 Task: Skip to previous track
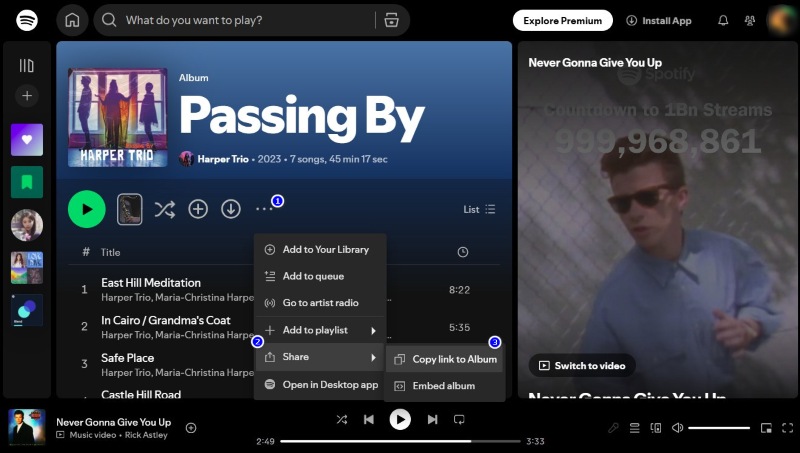[x=368, y=419]
